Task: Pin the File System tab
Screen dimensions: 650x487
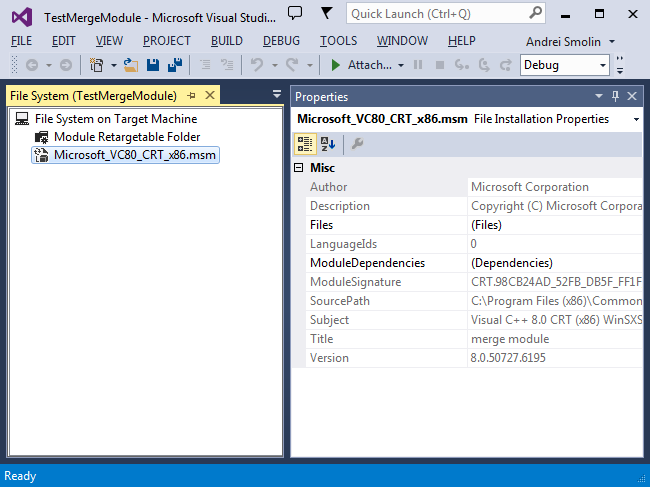Action: (x=191, y=96)
